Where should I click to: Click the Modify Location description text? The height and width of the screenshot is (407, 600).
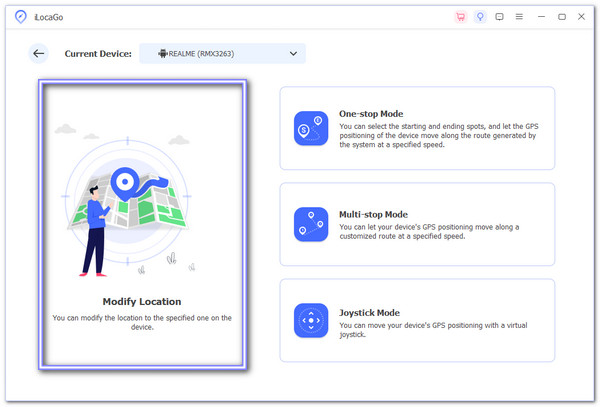click(x=142, y=322)
